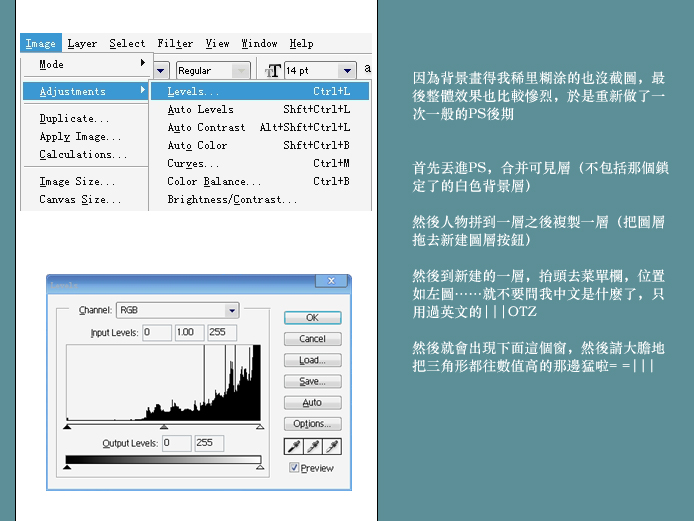
Task: Click the output levels 0 field
Action: click(177, 443)
